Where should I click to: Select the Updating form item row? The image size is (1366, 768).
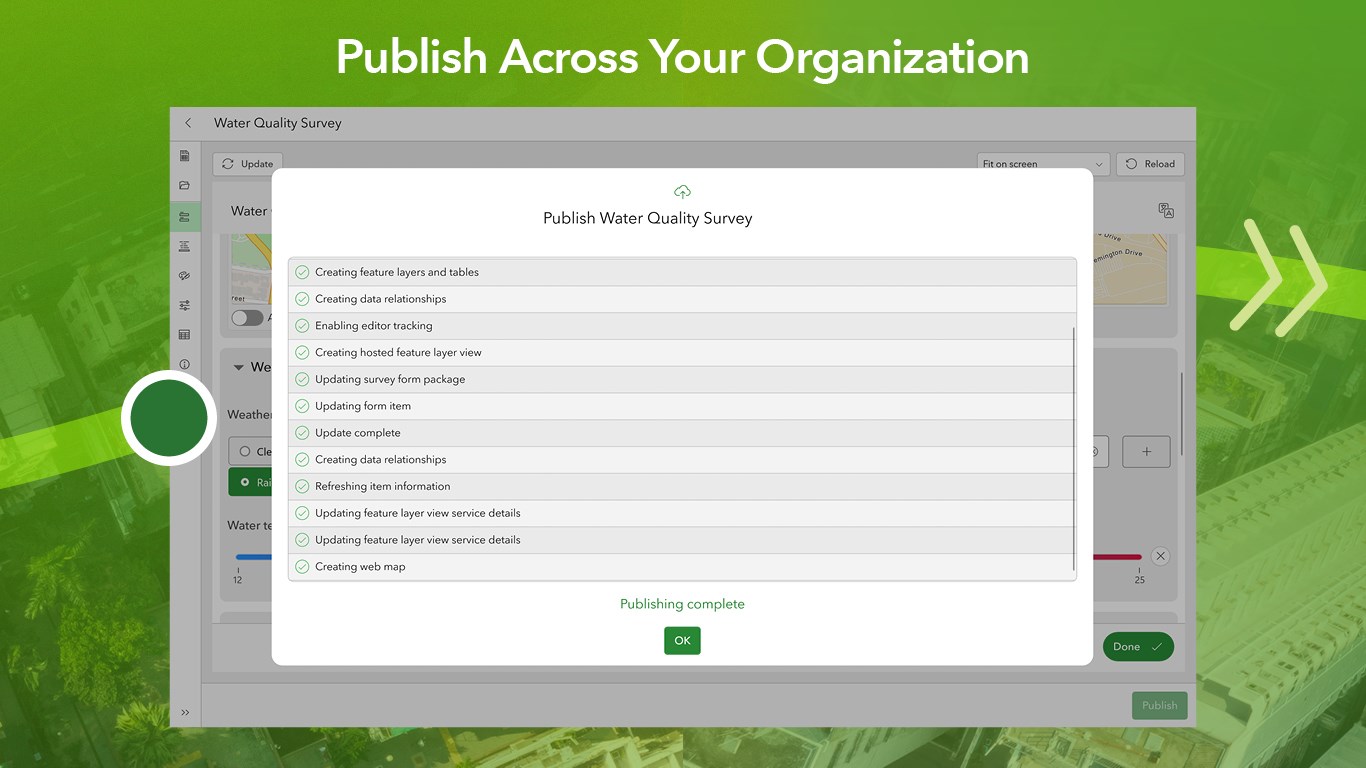pos(682,406)
